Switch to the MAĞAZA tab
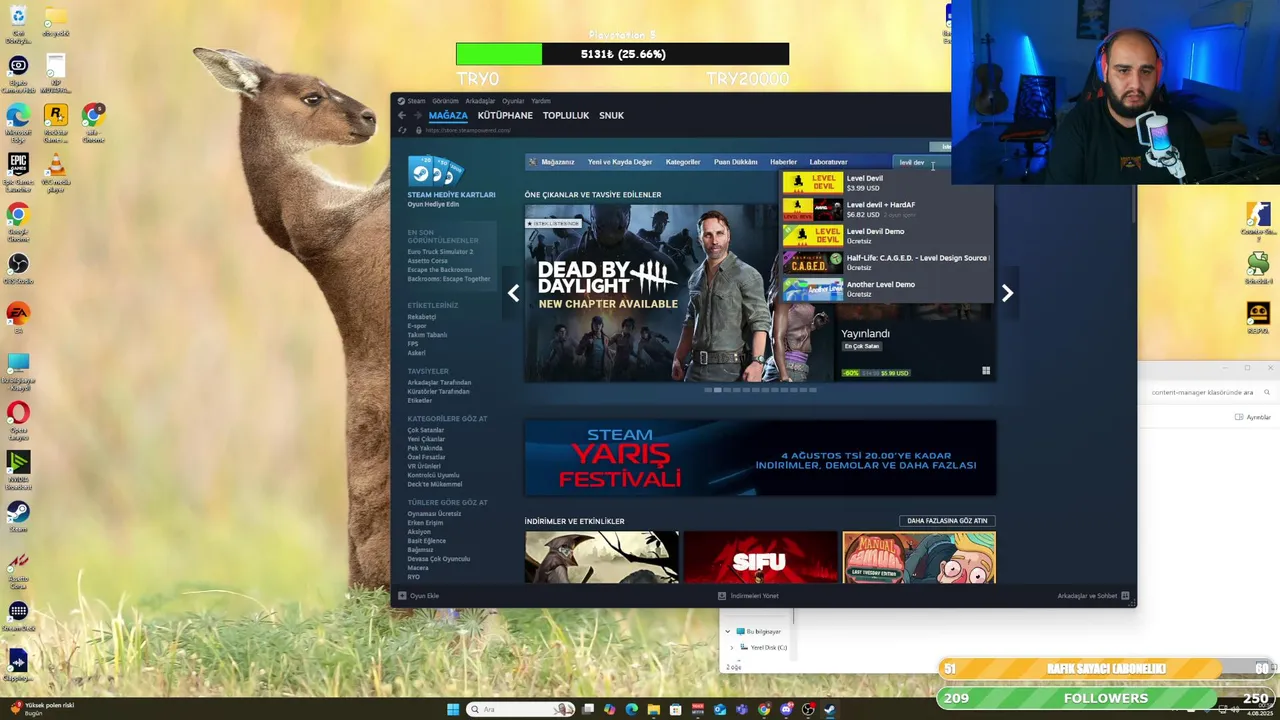The height and width of the screenshot is (720, 1280). pos(448,115)
